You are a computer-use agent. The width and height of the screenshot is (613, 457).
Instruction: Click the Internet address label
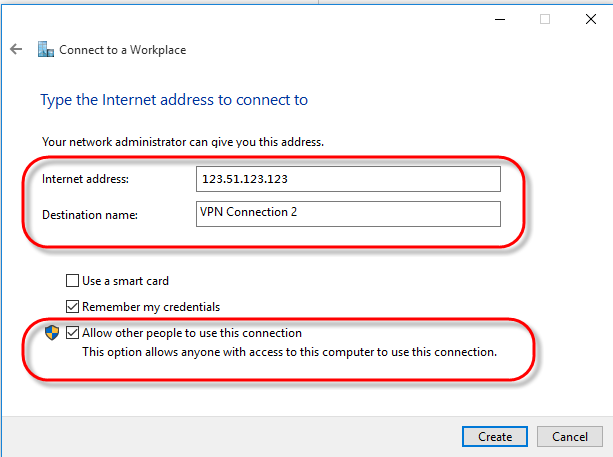(85, 179)
